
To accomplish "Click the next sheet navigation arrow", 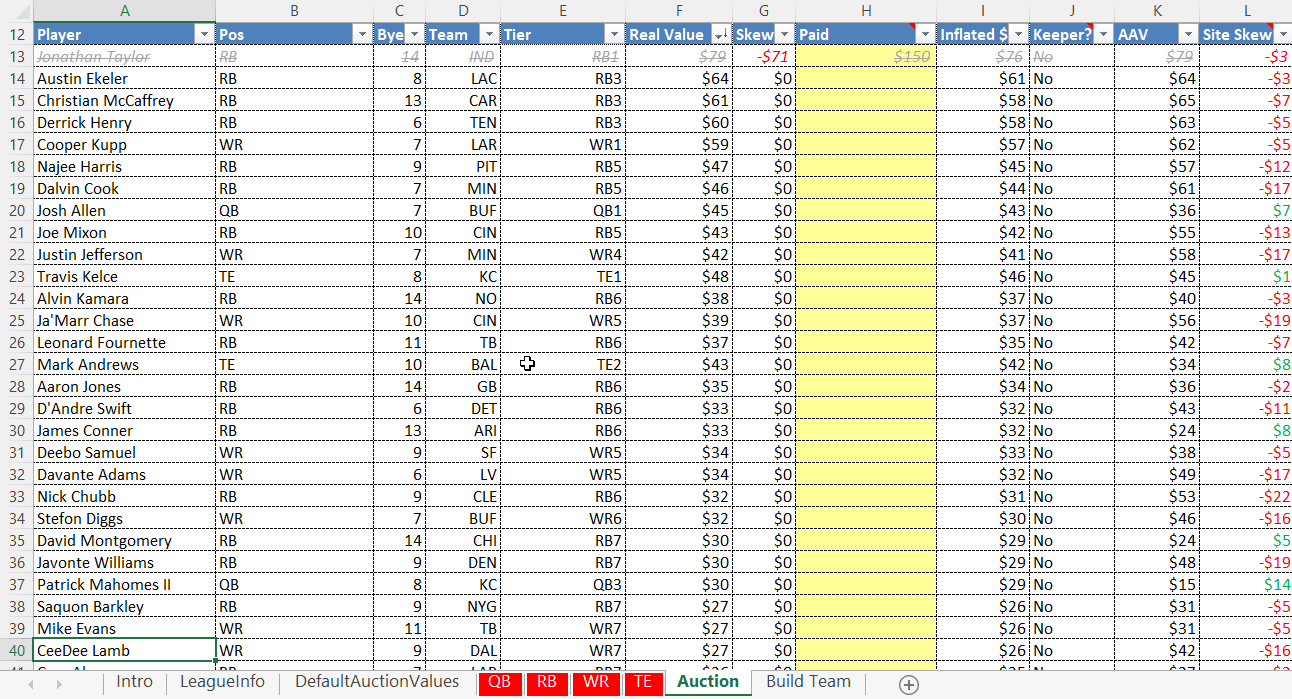I will point(58,684).
